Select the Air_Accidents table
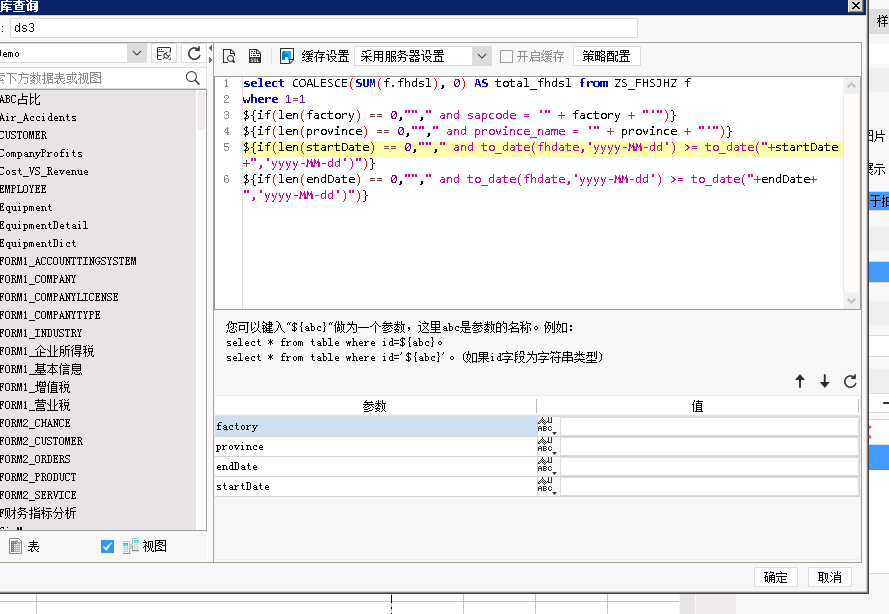The height and width of the screenshot is (614, 889). tap(38, 117)
